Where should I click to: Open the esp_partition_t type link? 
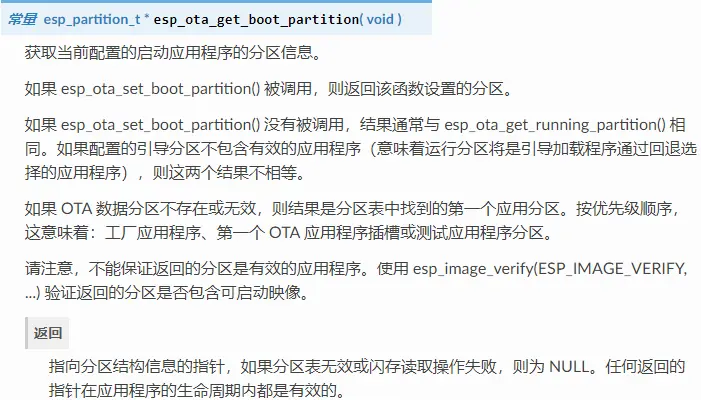pyautogui.click(x=92, y=19)
